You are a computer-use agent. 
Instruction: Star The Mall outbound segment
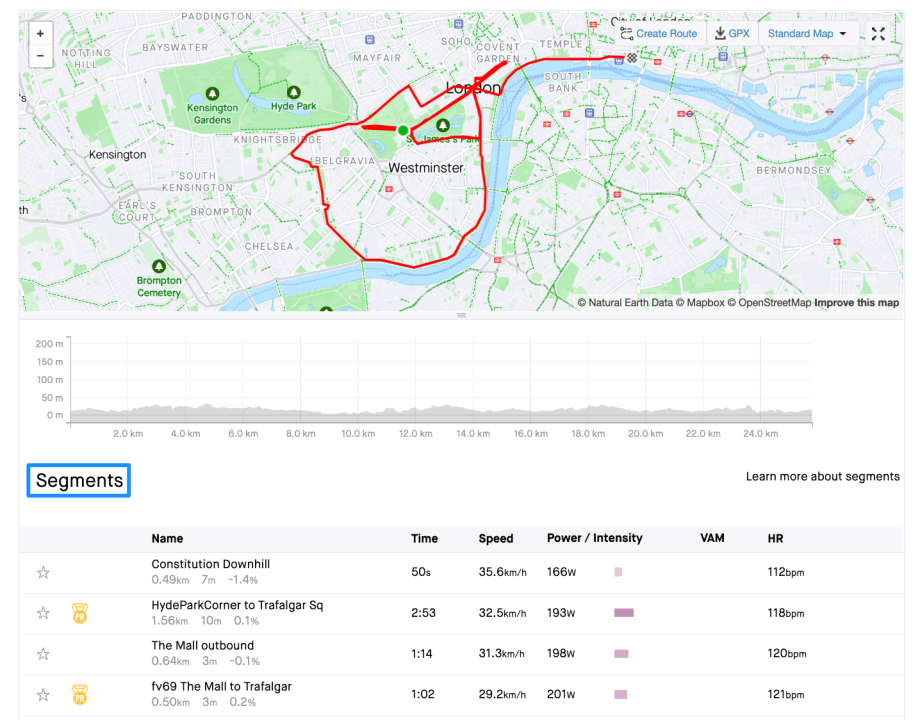[x=43, y=654]
